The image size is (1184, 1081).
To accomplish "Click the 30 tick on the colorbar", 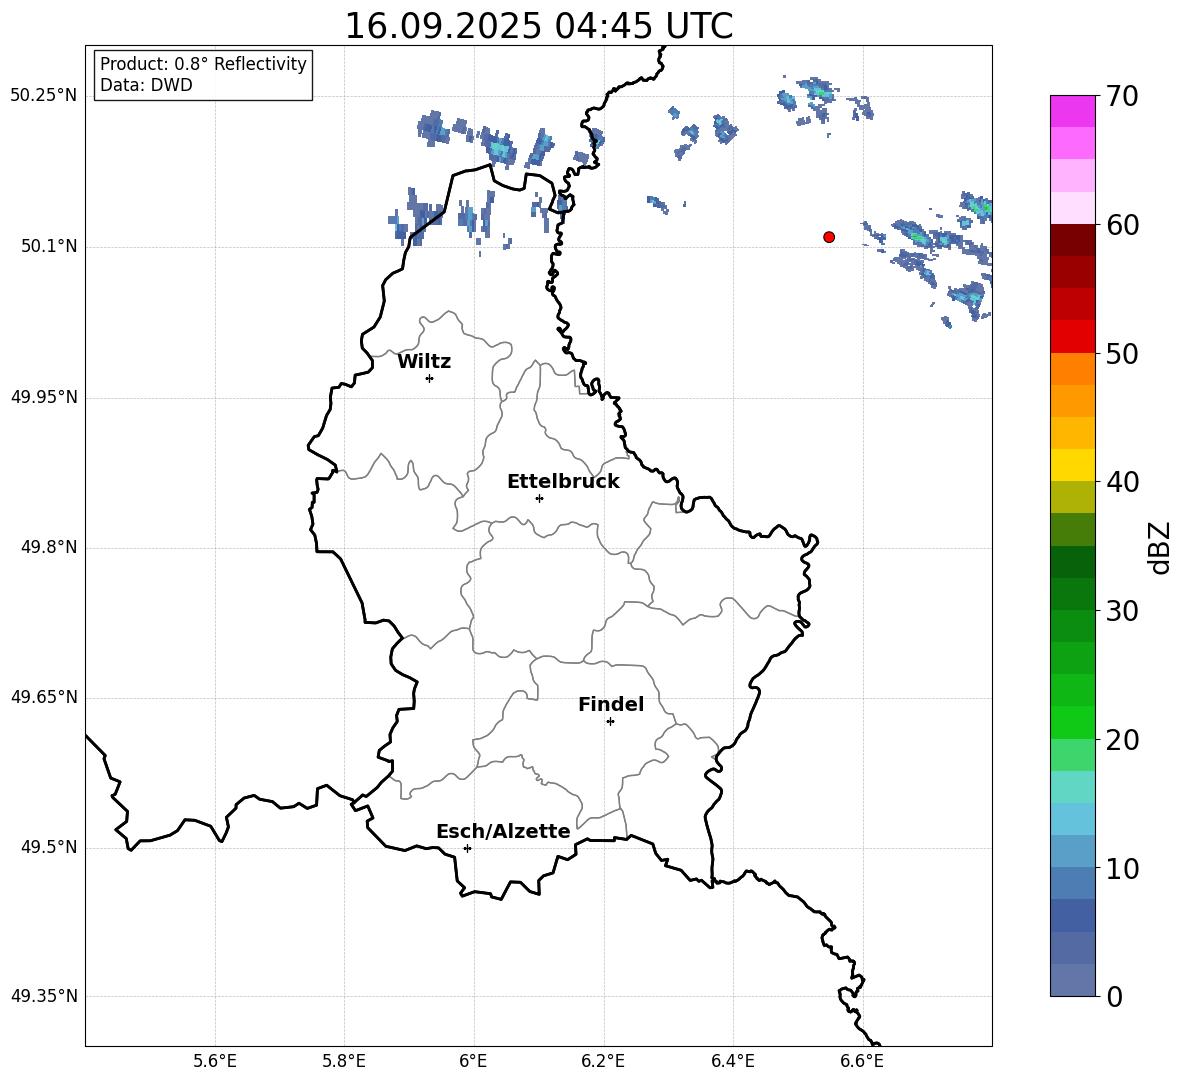I will point(1122,611).
